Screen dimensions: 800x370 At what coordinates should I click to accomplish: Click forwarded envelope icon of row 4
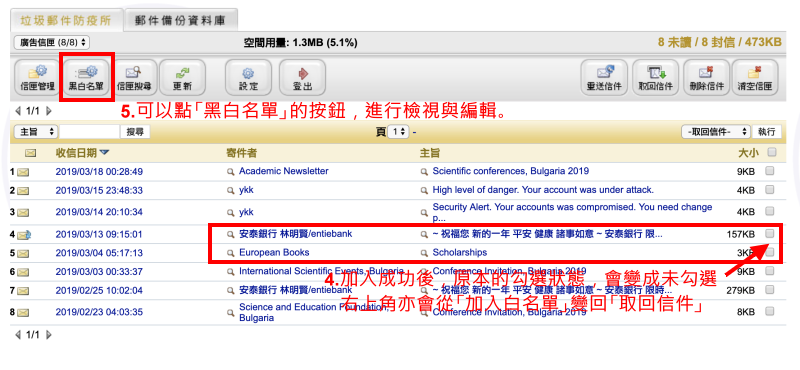23,235
